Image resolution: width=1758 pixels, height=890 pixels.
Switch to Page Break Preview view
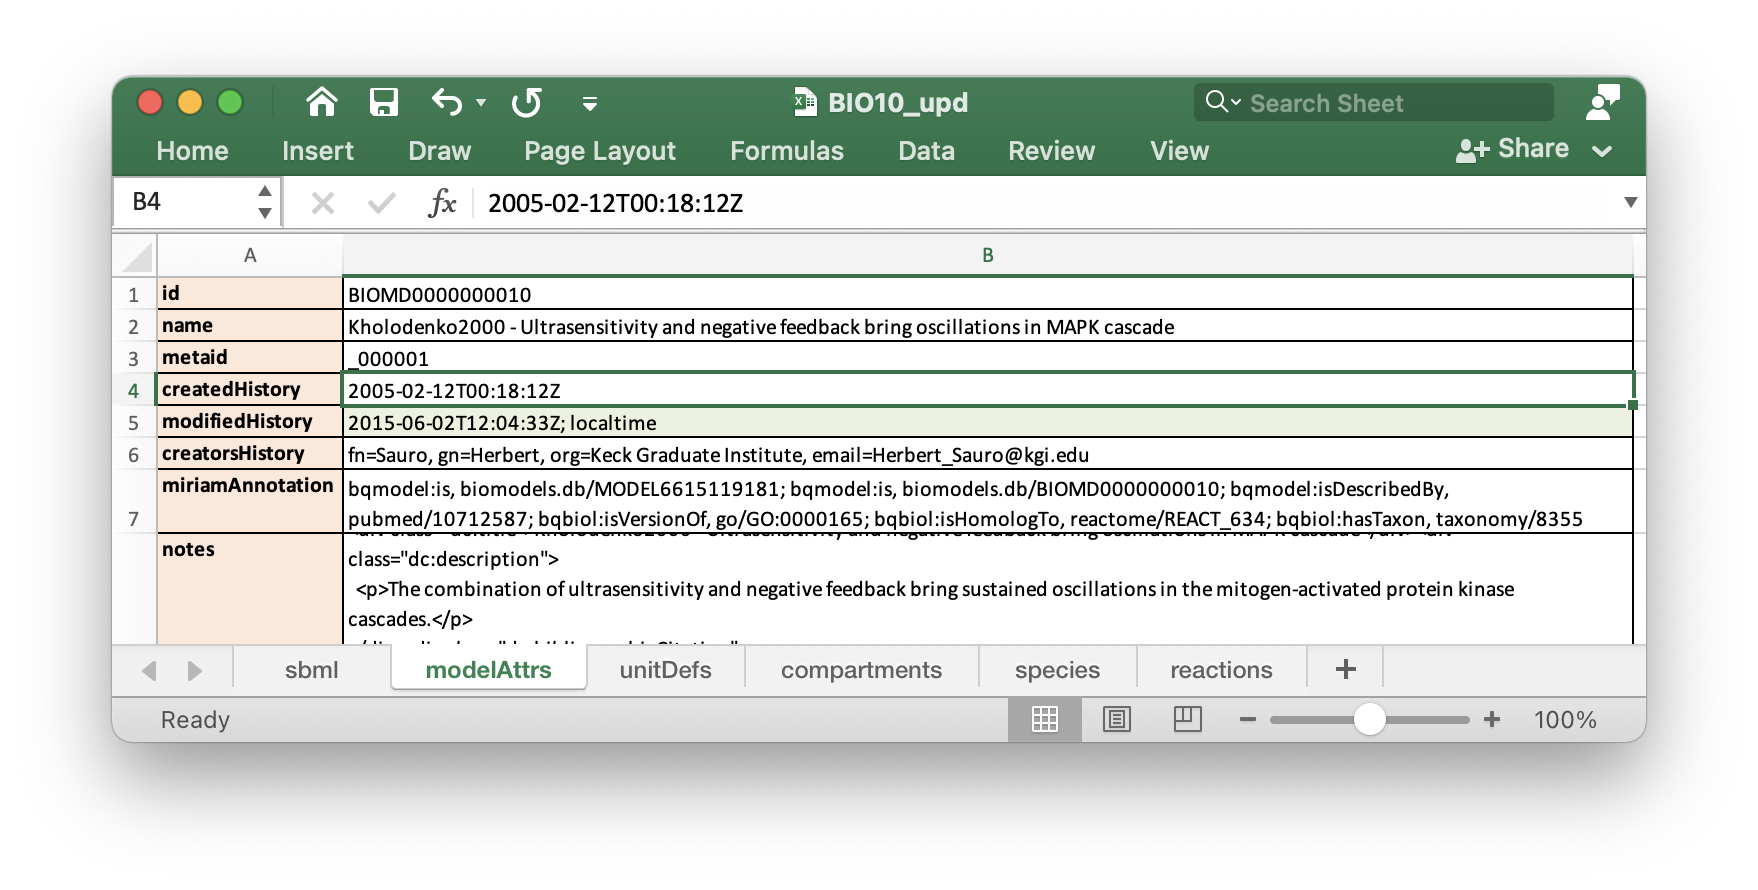click(1188, 719)
